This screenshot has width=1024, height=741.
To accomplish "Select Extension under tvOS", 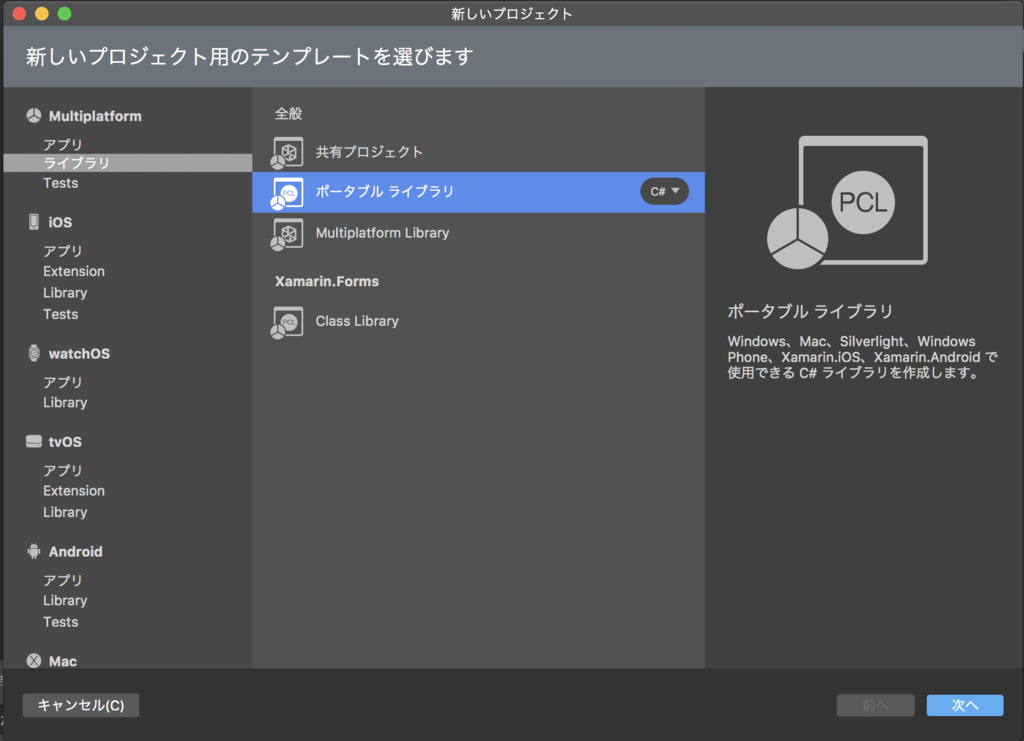I will (74, 490).
